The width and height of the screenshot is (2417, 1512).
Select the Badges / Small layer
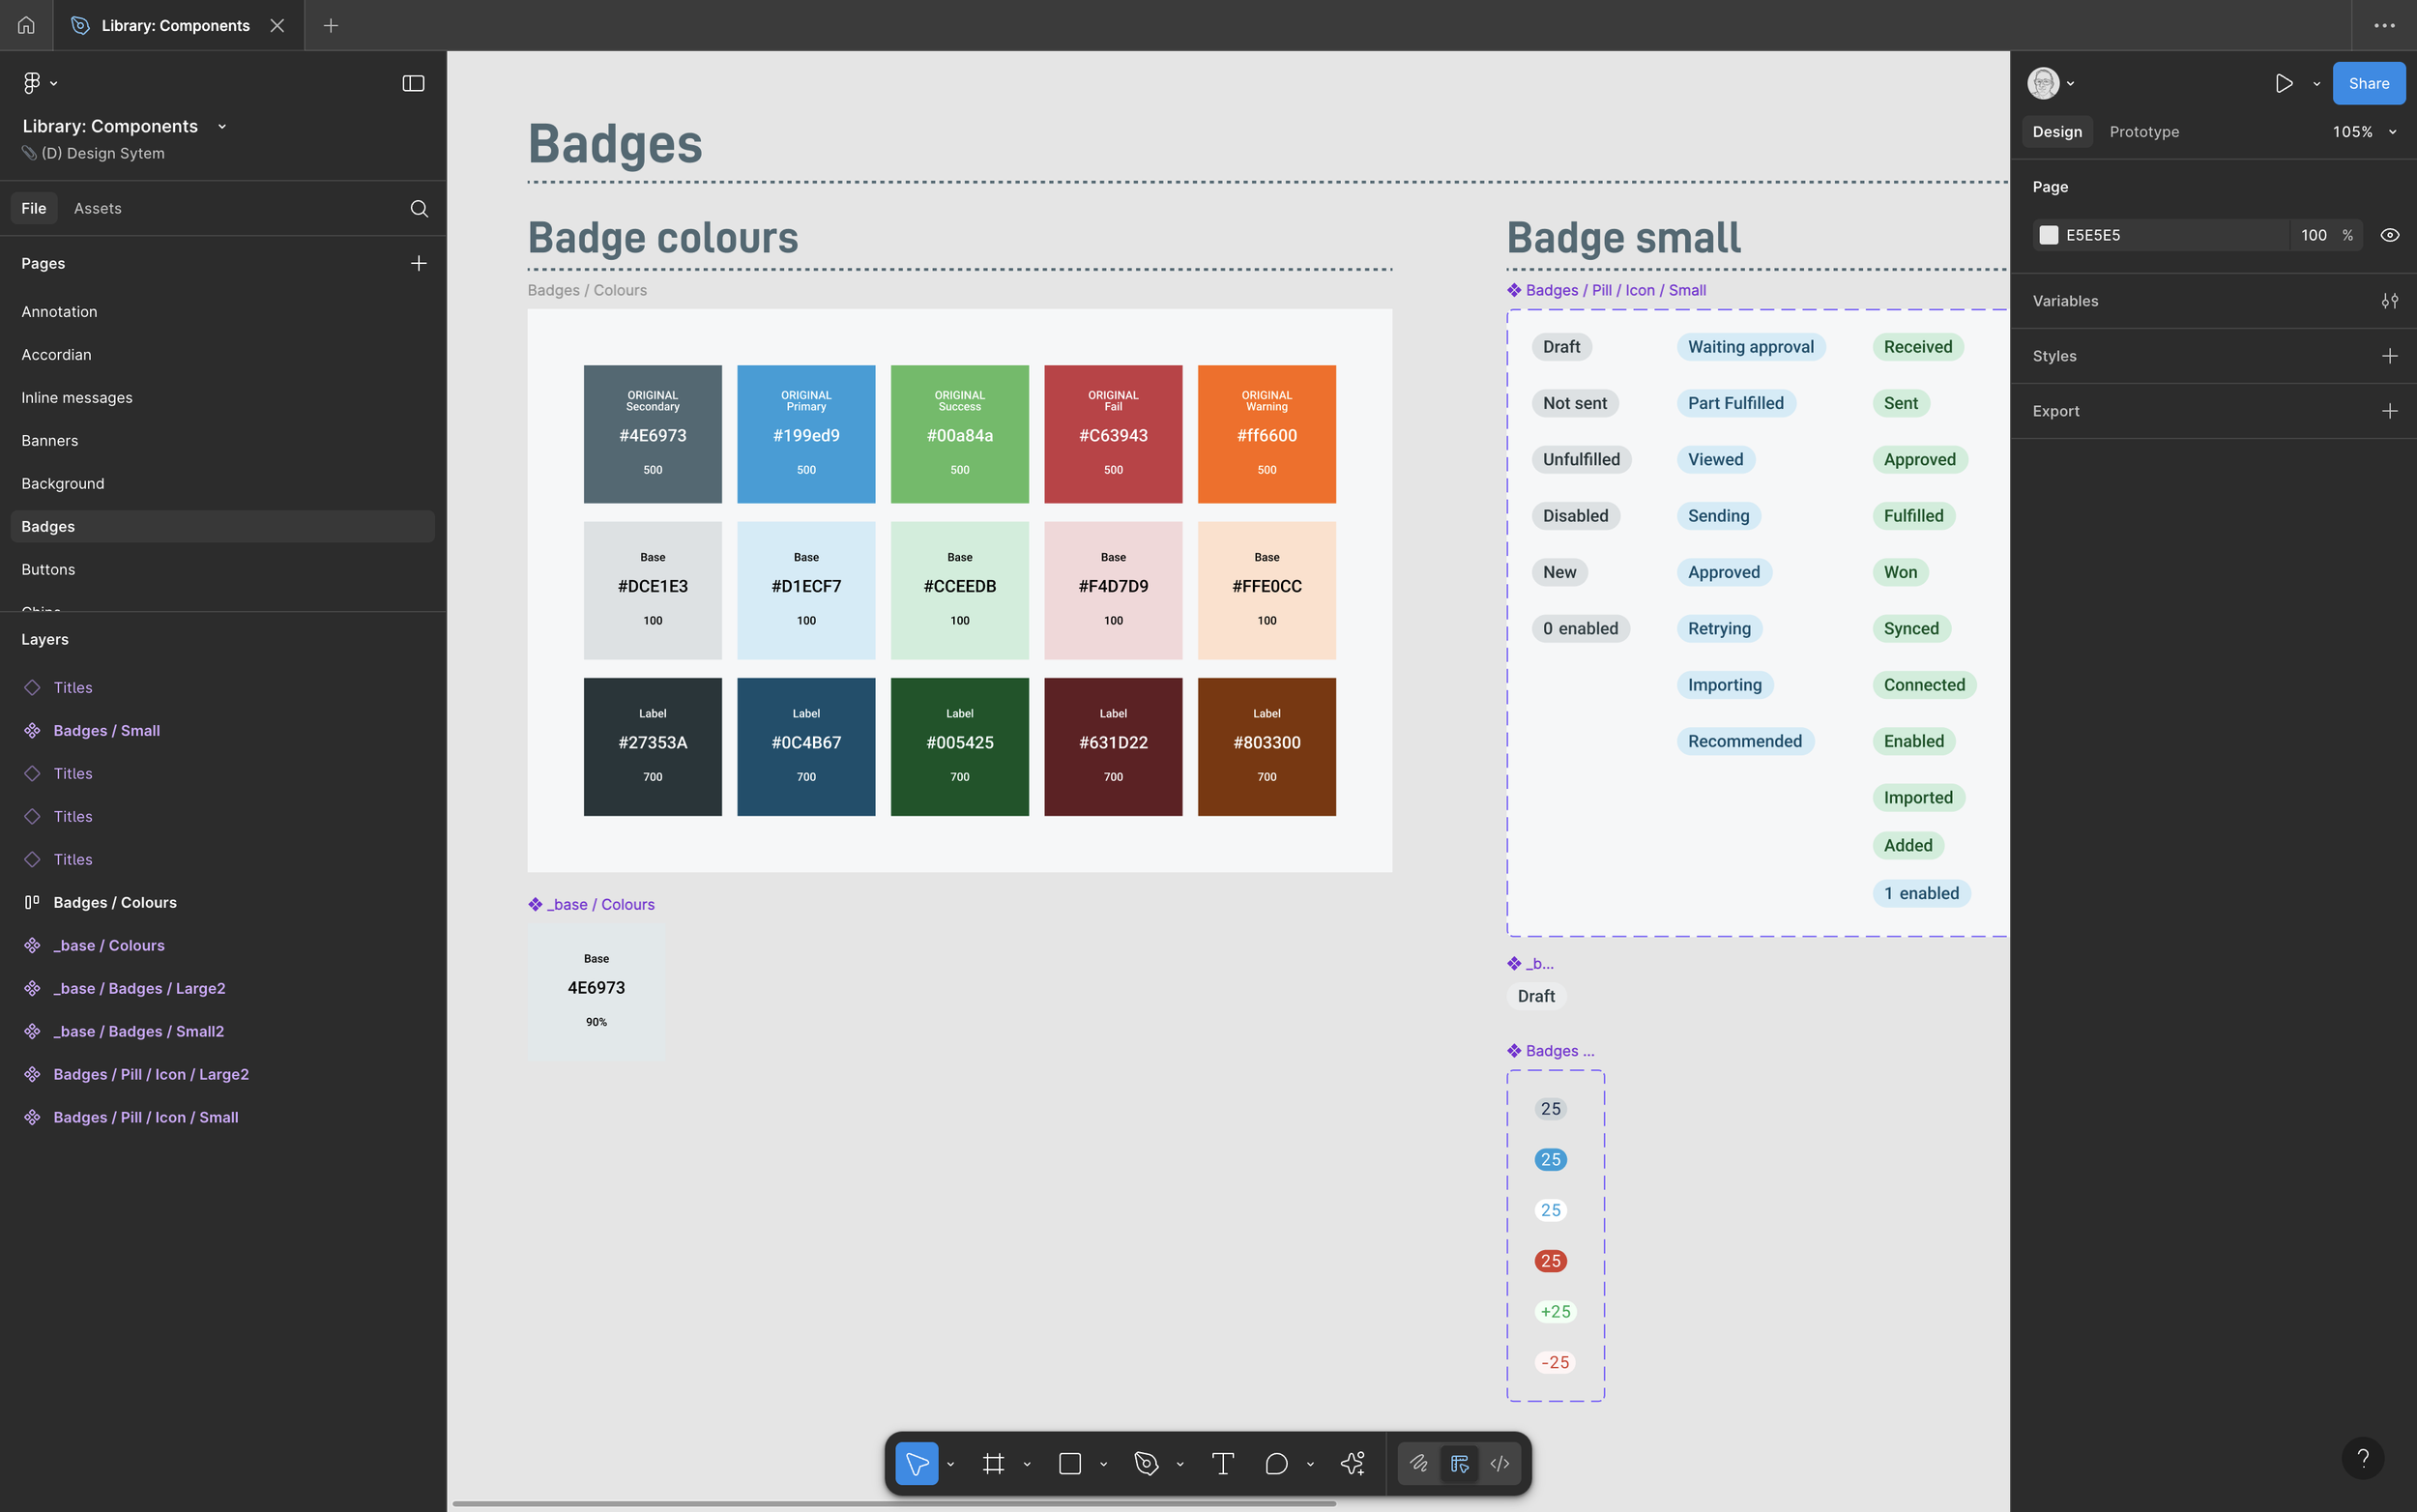[106, 730]
